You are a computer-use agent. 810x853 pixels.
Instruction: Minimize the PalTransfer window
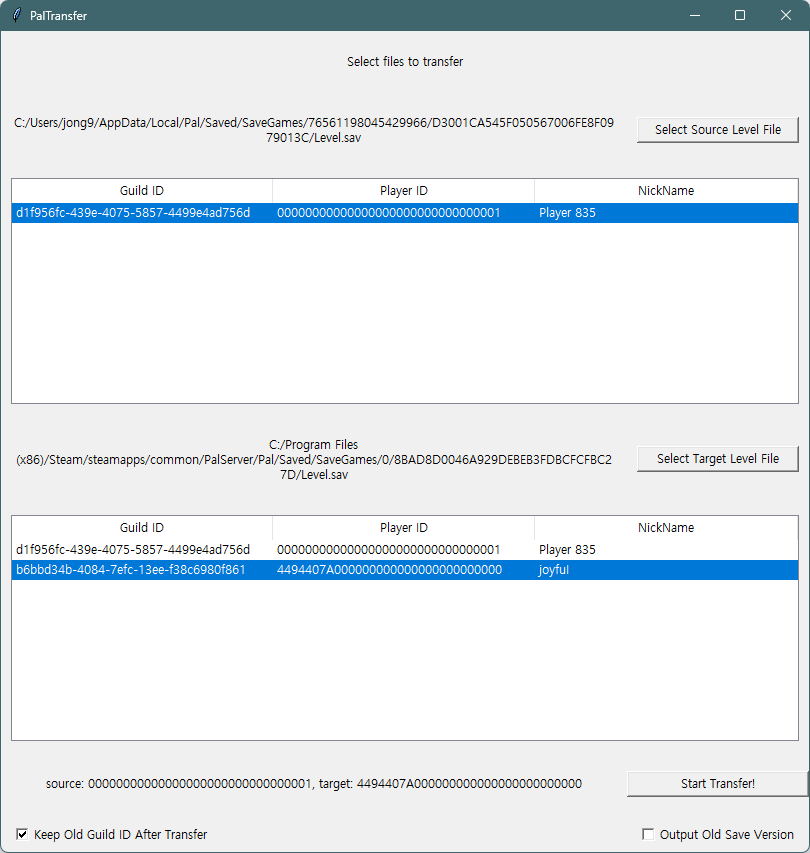click(695, 15)
